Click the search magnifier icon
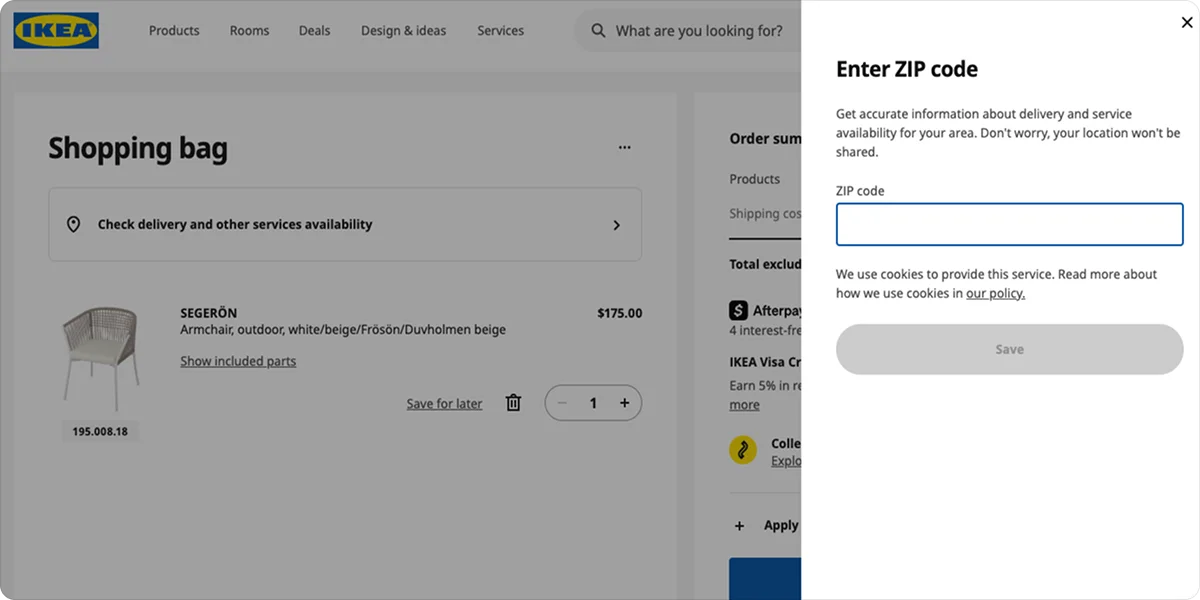 [x=598, y=31]
